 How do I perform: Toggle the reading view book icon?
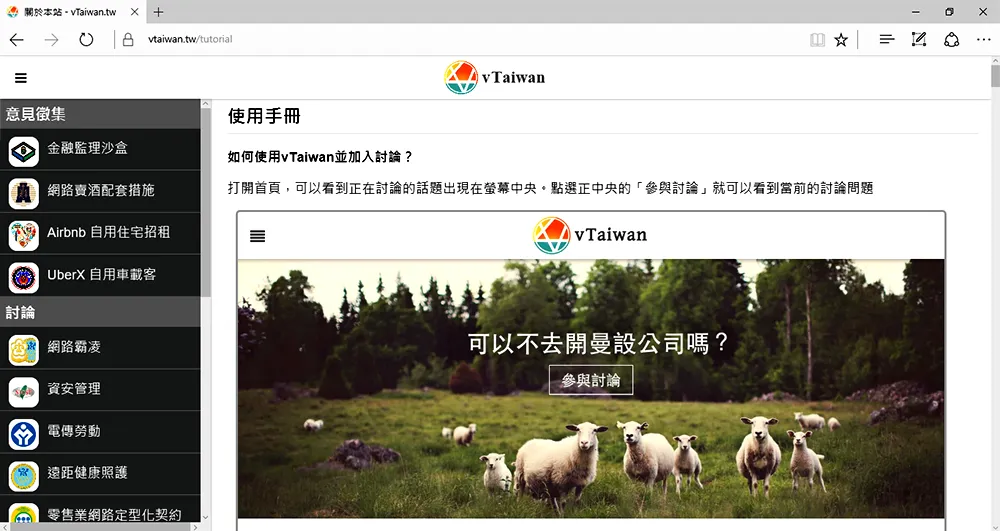(x=817, y=40)
